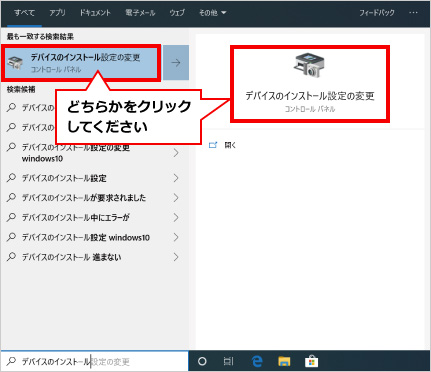Expand chevron for デバイスのインストール設定 suggestion

pyautogui.click(x=176, y=178)
